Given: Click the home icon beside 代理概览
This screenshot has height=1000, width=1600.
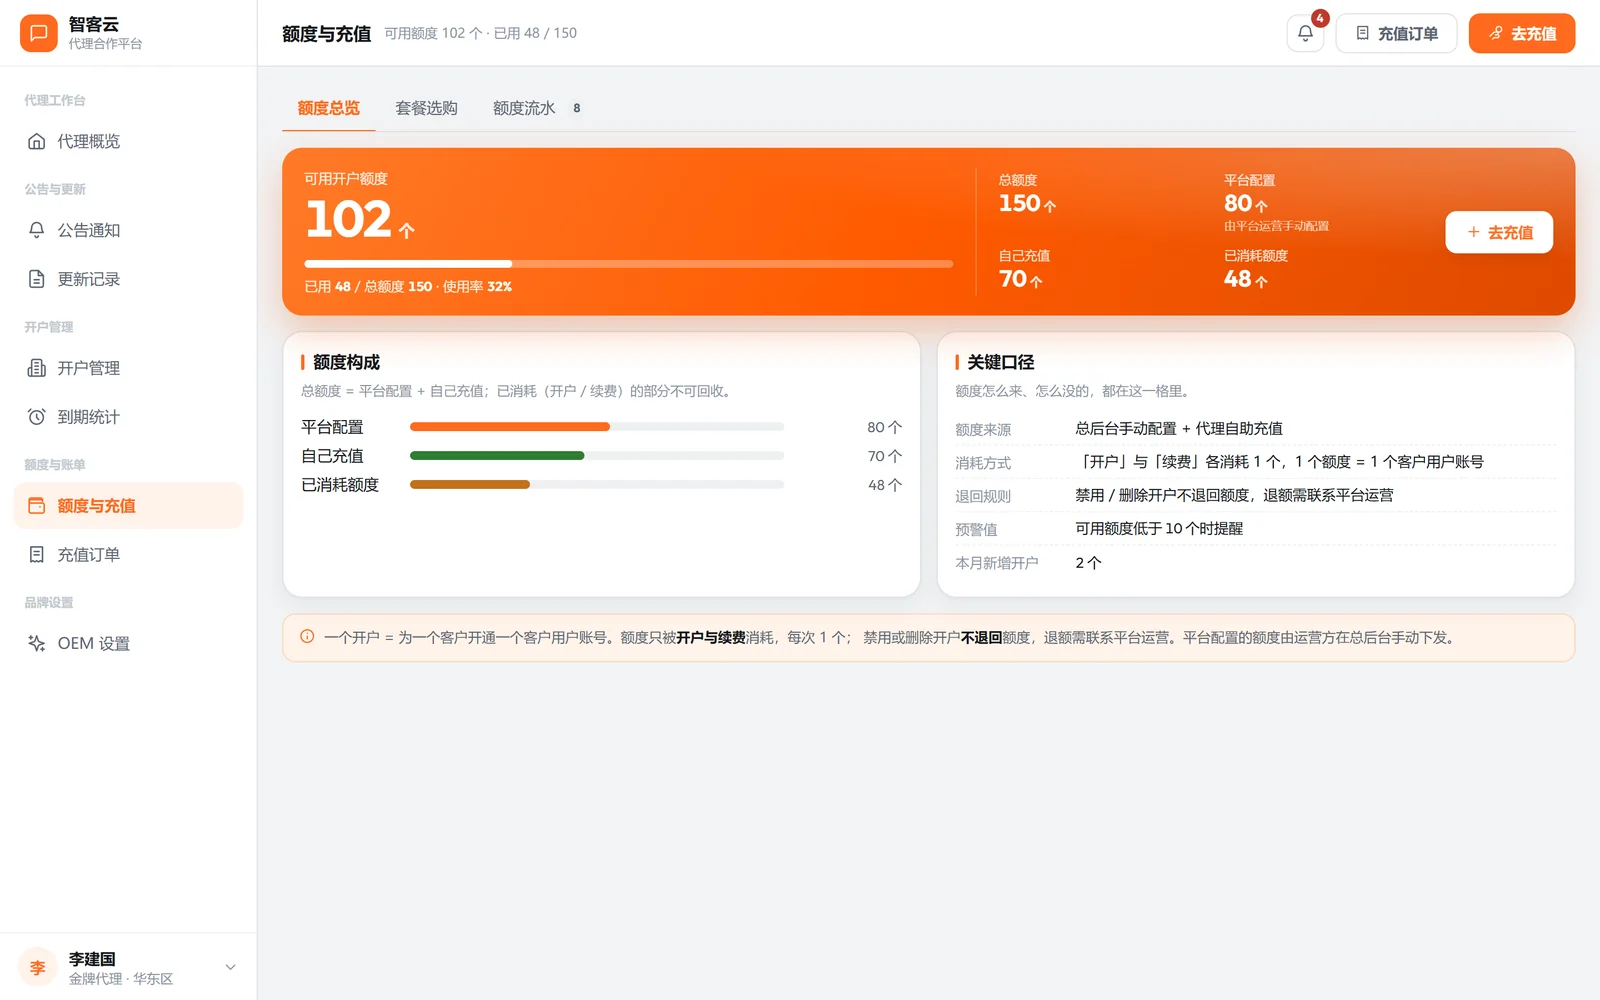Looking at the screenshot, I should coord(37,141).
